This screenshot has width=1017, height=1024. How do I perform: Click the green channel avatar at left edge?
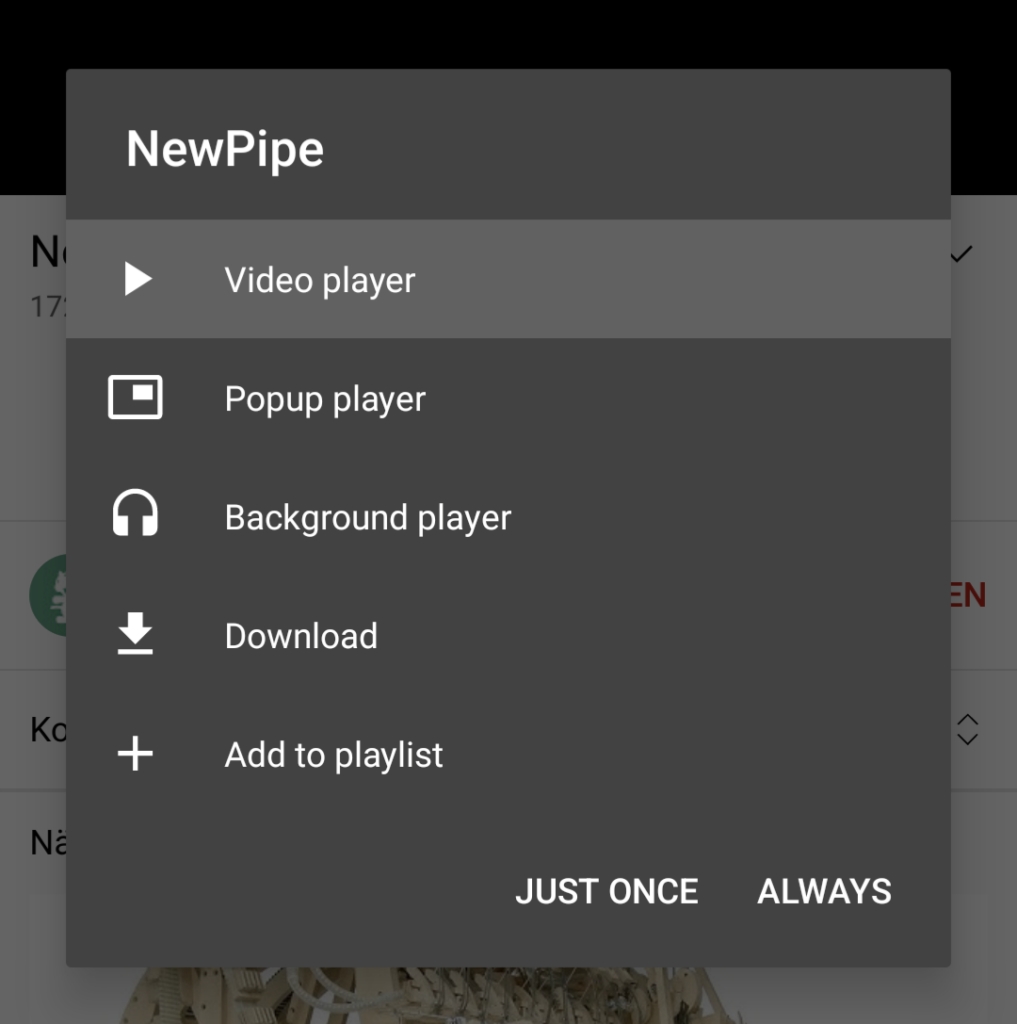[47, 595]
